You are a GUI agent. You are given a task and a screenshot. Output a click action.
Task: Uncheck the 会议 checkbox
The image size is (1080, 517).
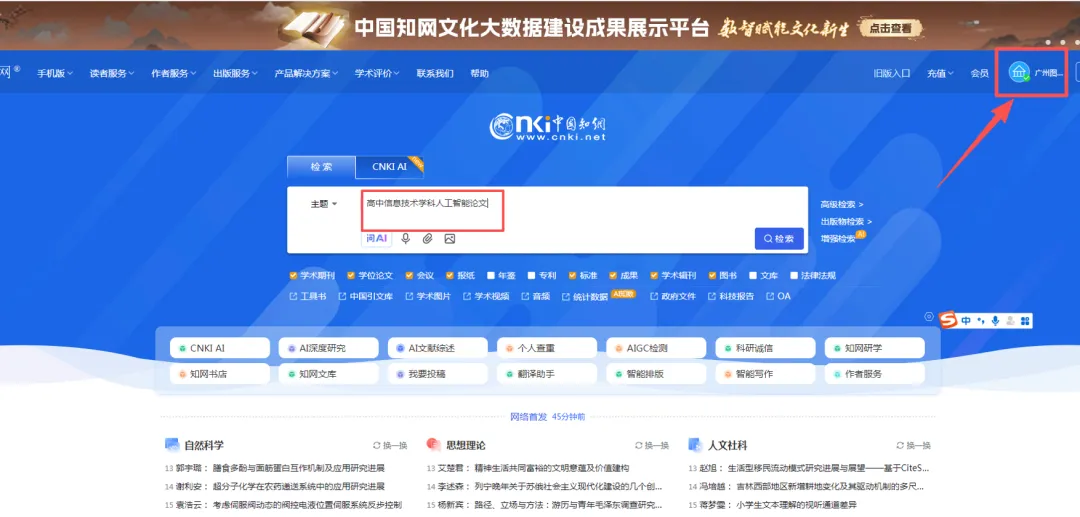[409, 275]
